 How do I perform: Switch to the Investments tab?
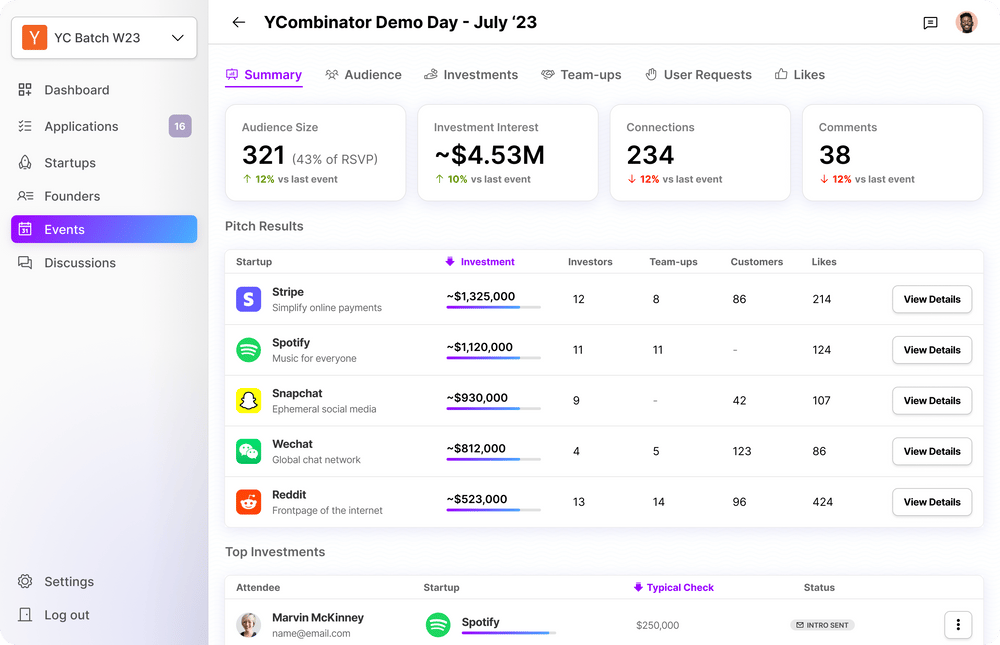471,75
